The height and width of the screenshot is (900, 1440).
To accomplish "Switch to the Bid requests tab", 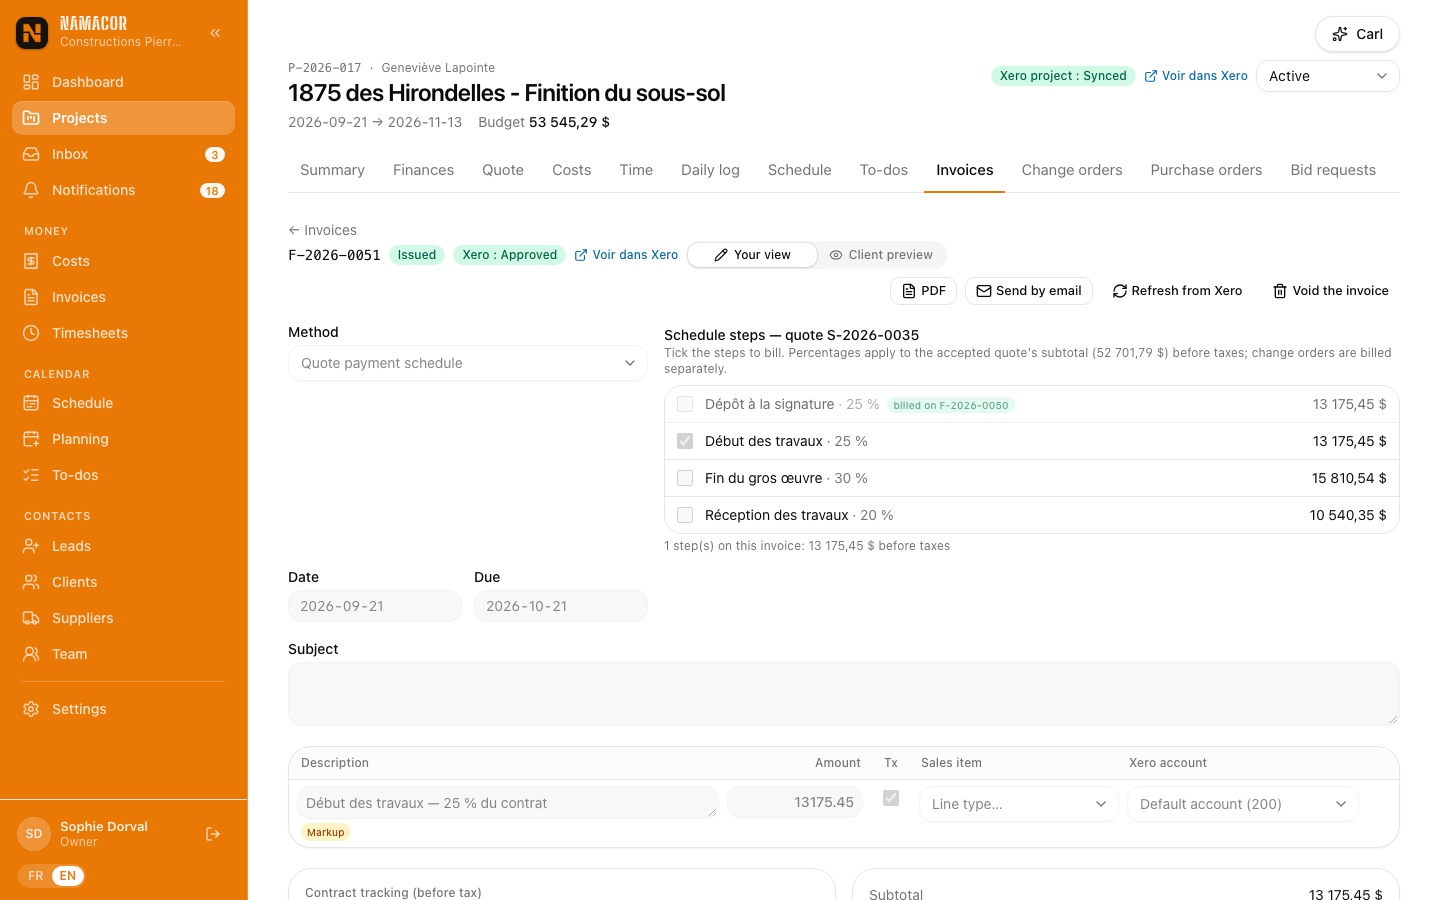I will [x=1333, y=170].
